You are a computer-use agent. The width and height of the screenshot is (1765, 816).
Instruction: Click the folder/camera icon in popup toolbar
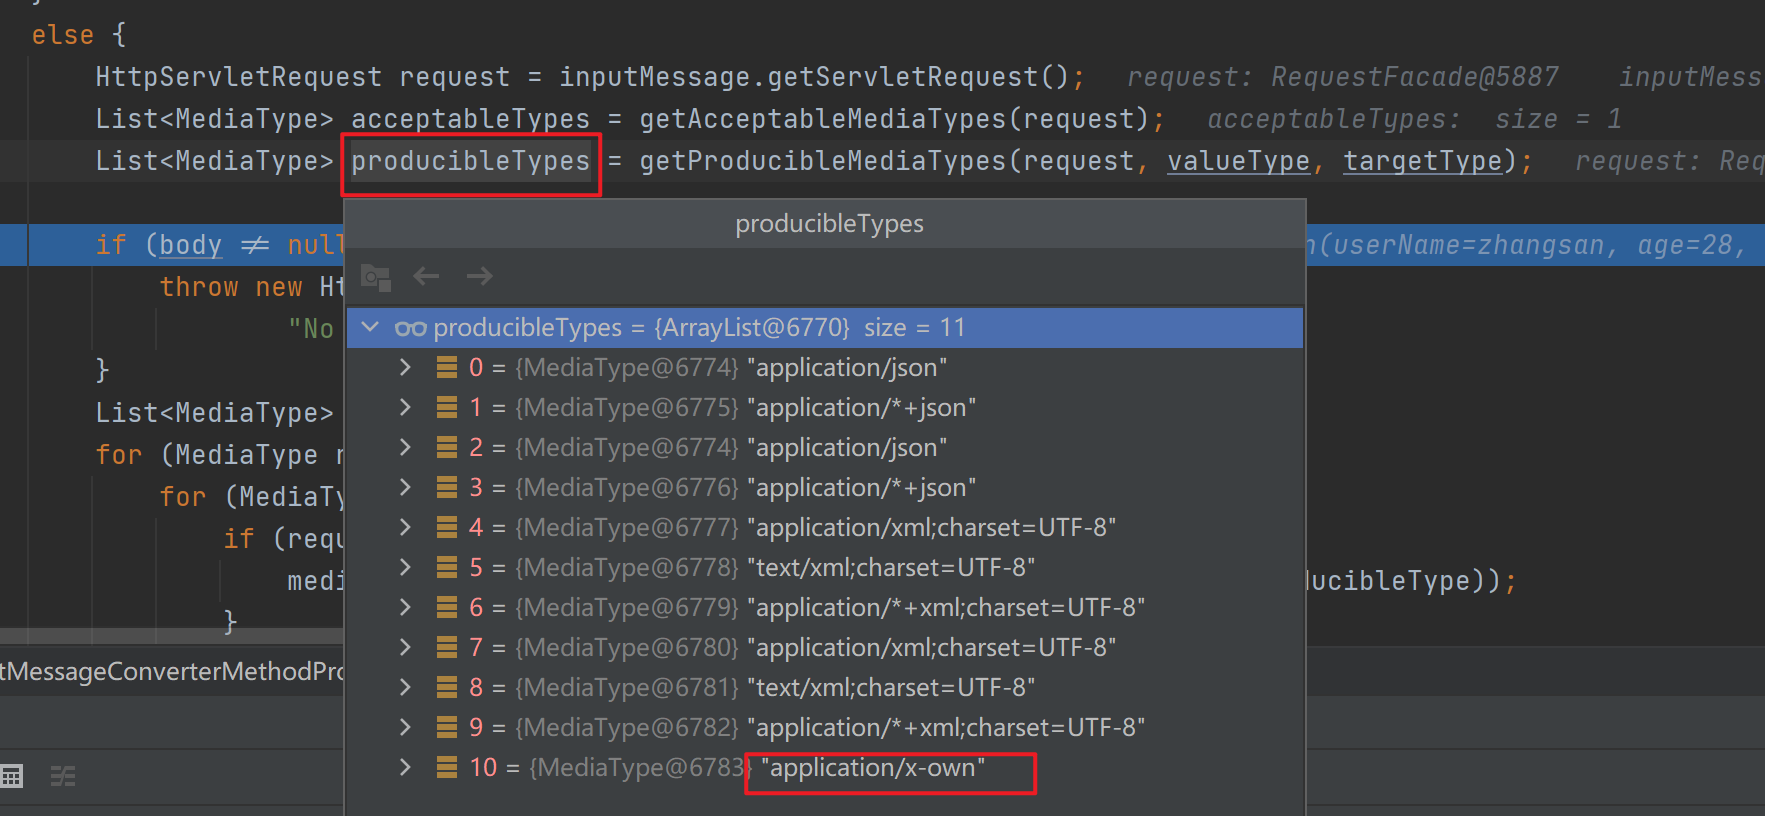pyautogui.click(x=376, y=277)
